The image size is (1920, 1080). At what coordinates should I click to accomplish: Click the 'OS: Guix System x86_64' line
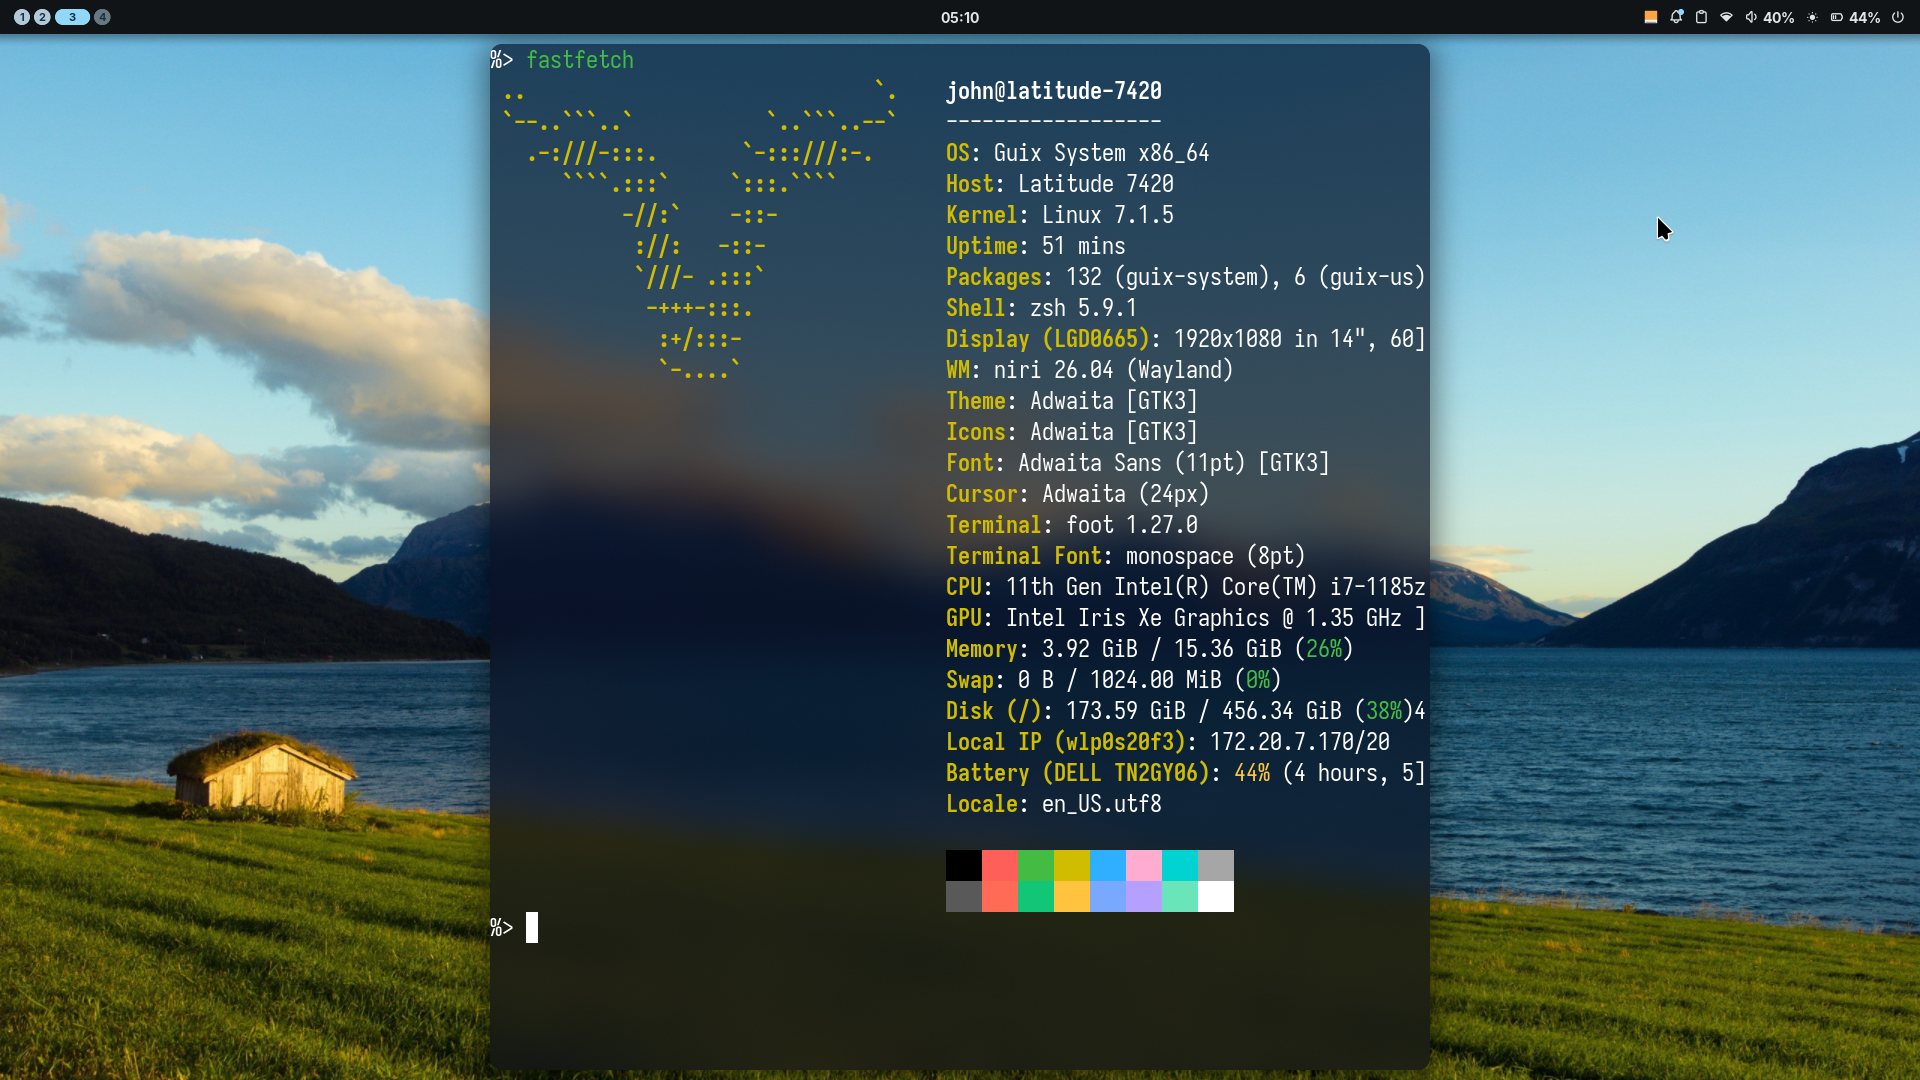1078,153
